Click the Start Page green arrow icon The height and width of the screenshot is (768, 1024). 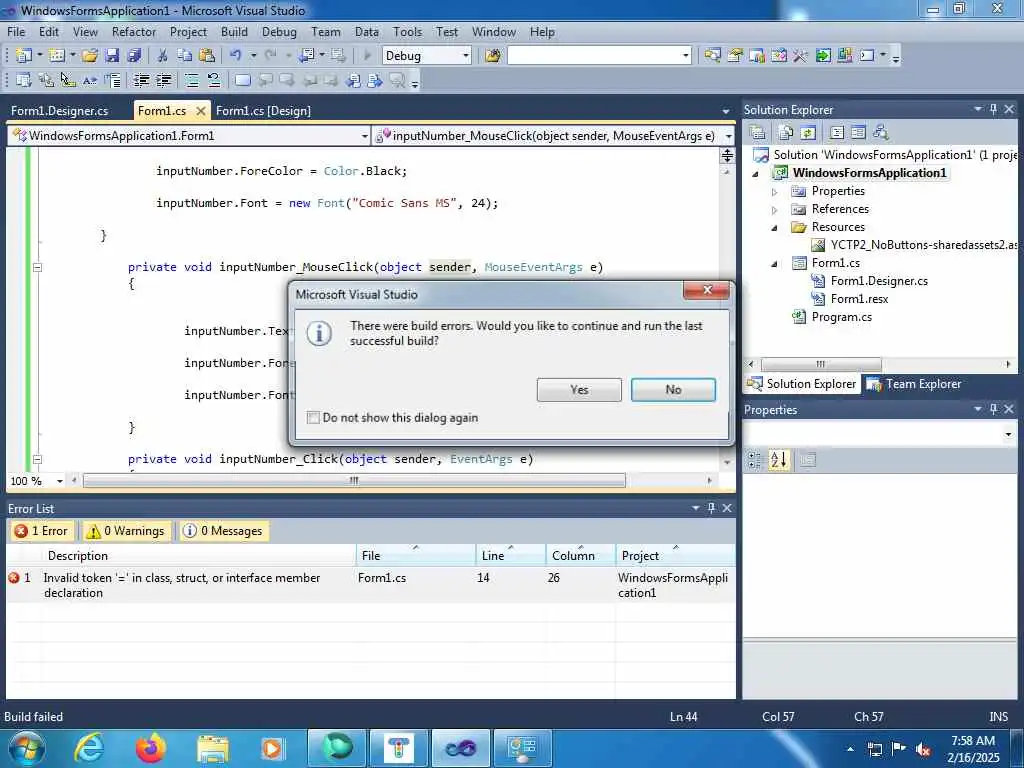pos(822,56)
